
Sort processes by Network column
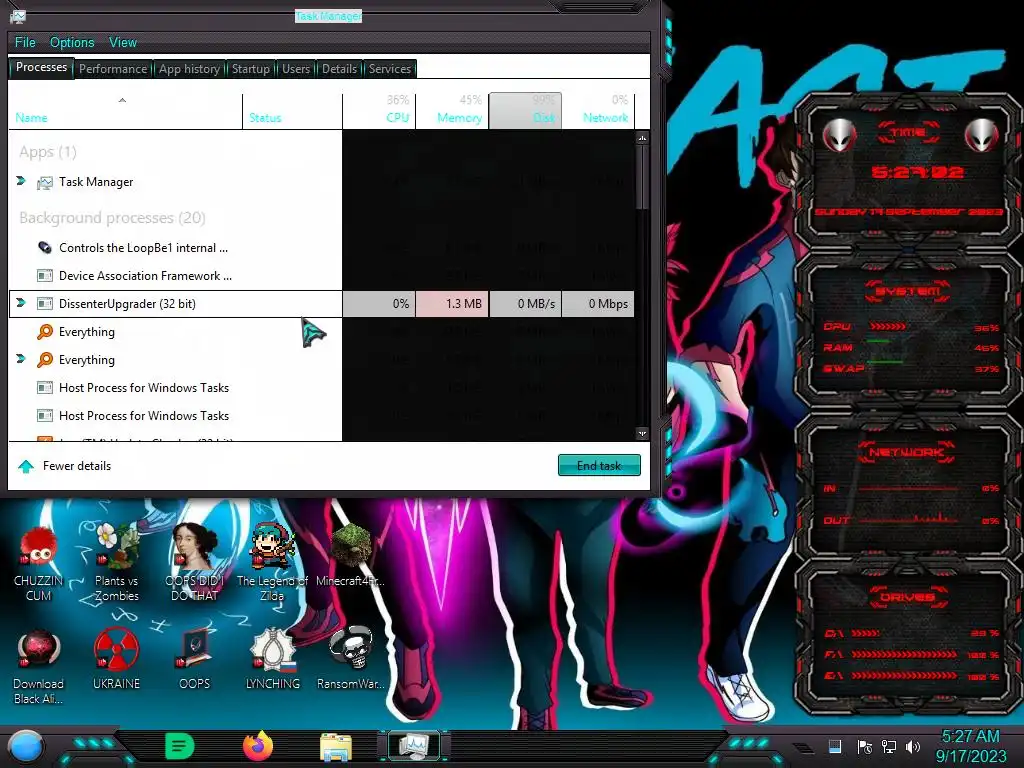click(x=598, y=111)
